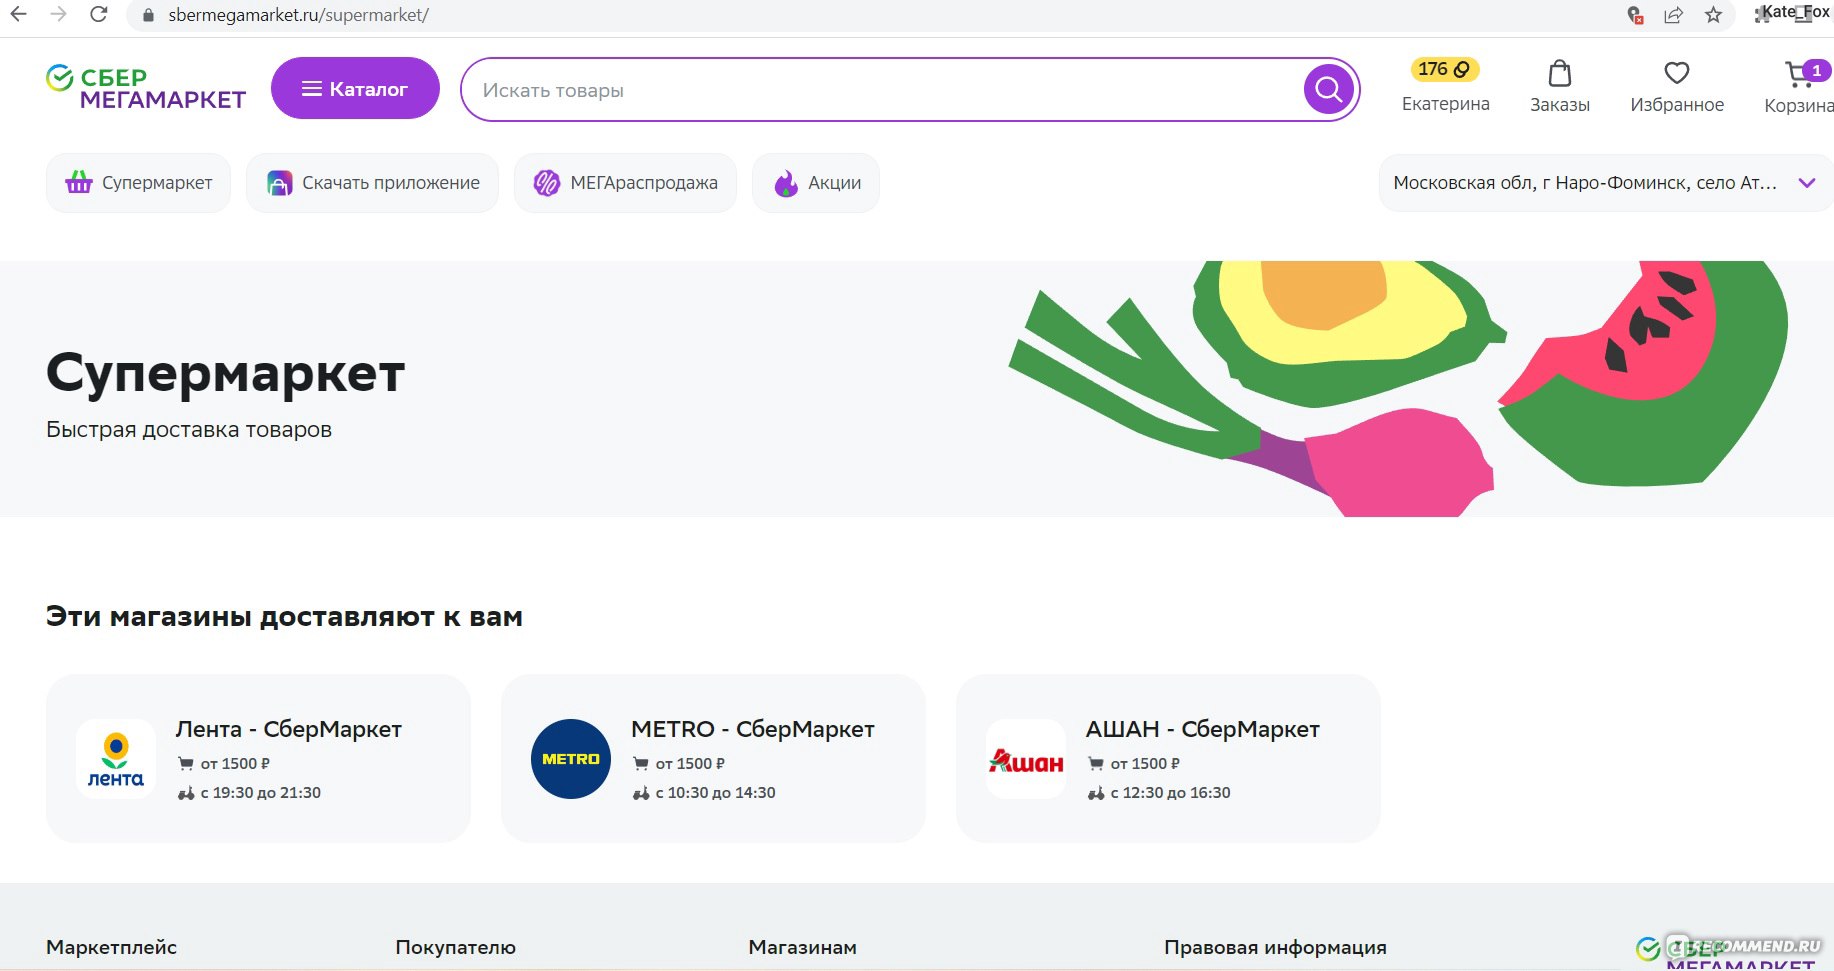Open the SberMegaMarket logo homepage
This screenshot has width=1834, height=971.
coord(146,88)
